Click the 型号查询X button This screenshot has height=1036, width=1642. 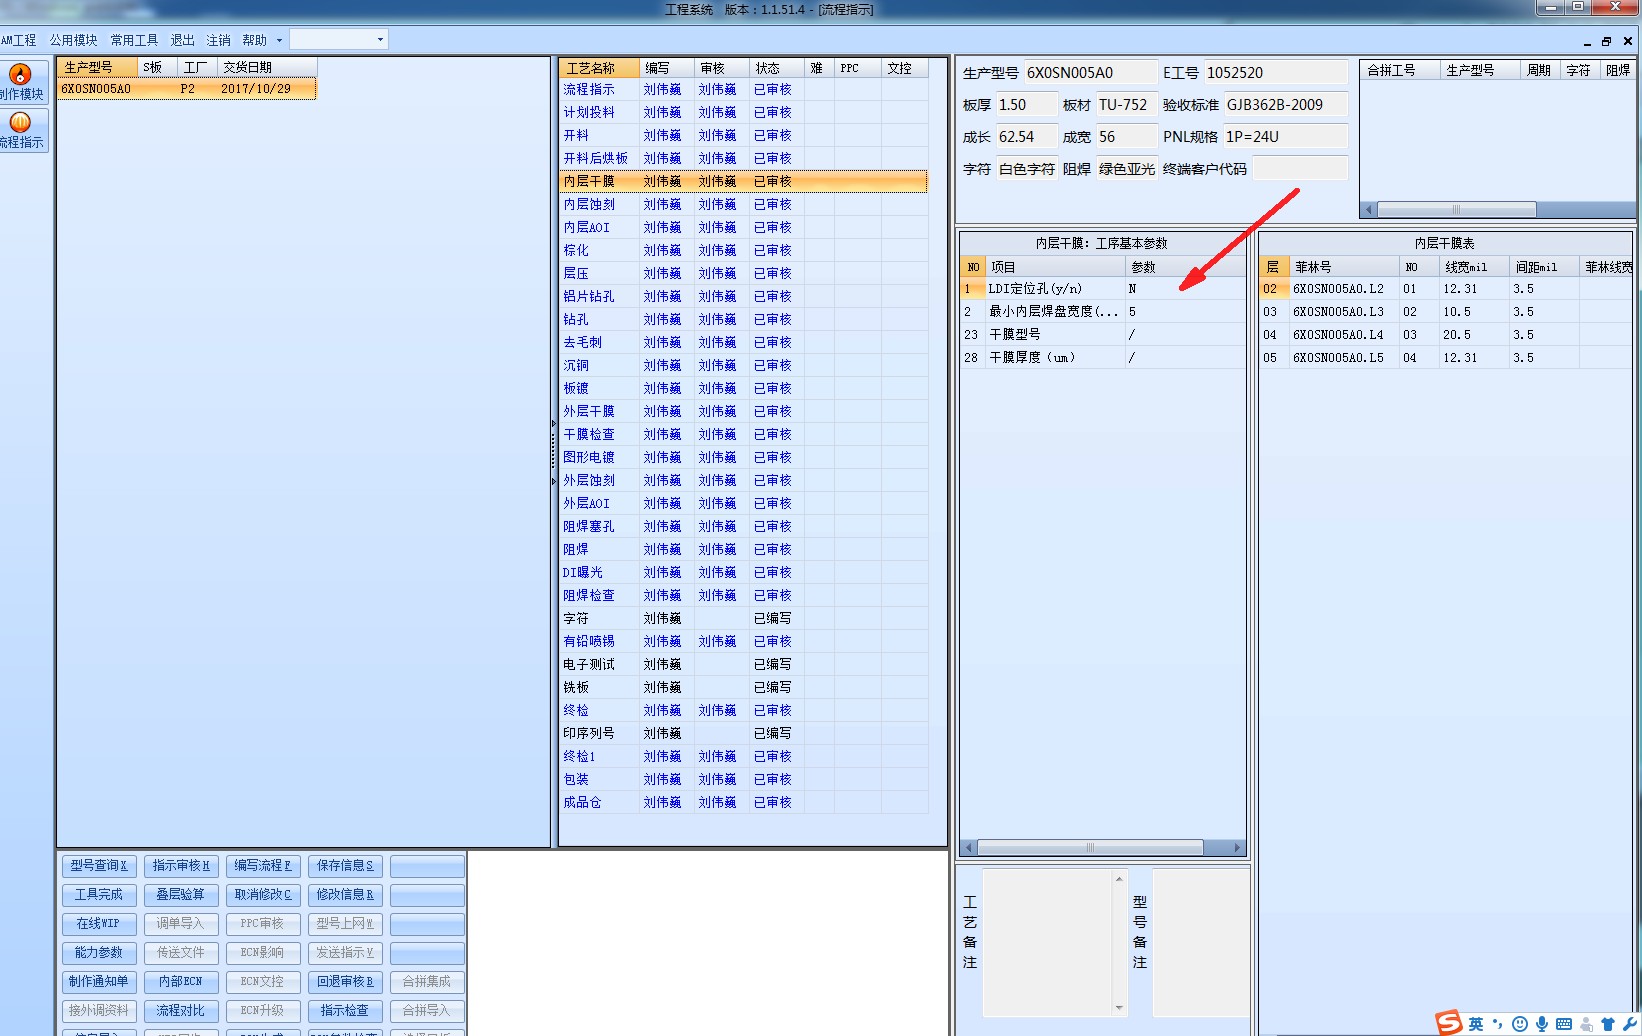click(x=99, y=866)
